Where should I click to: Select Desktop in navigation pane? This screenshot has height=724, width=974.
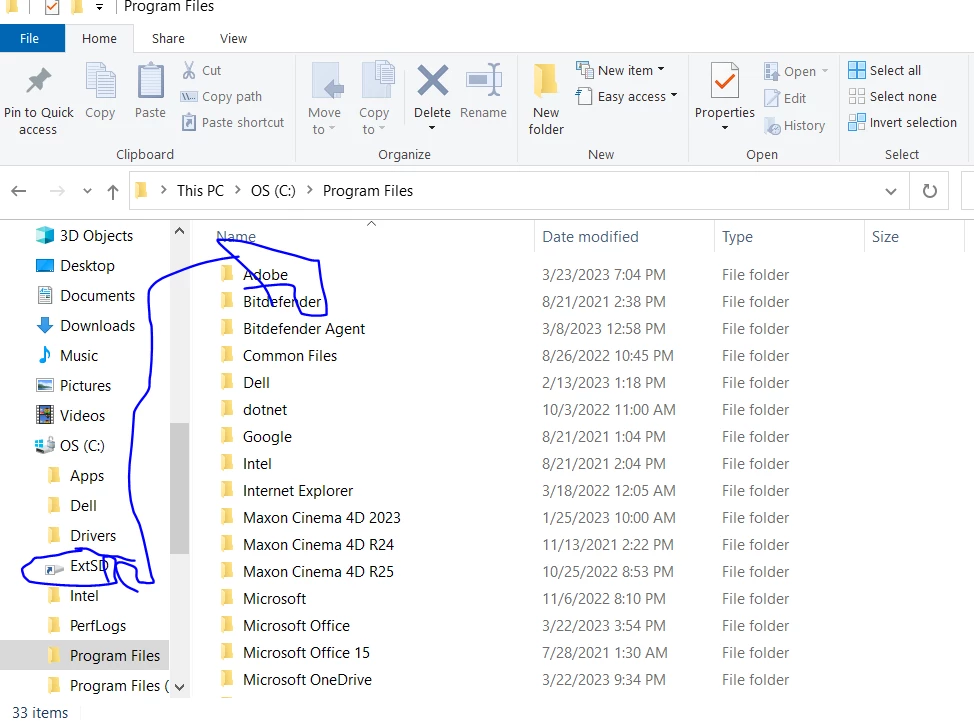pyautogui.click(x=75, y=266)
